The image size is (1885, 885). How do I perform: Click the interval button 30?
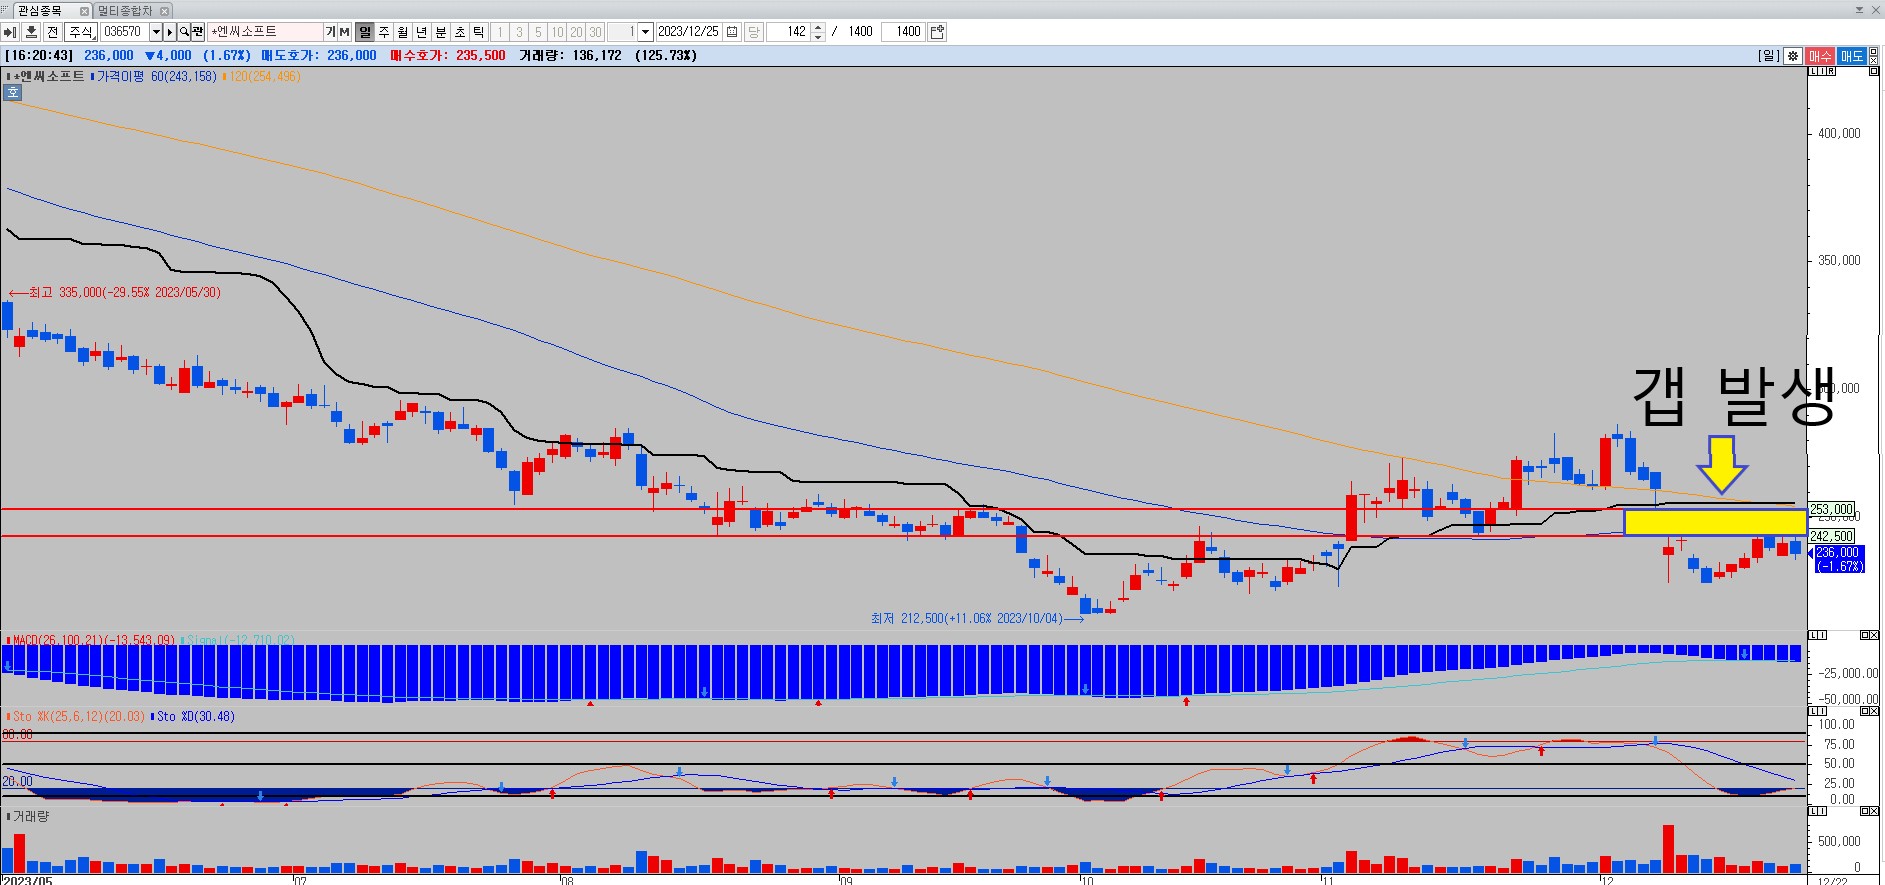coord(595,32)
